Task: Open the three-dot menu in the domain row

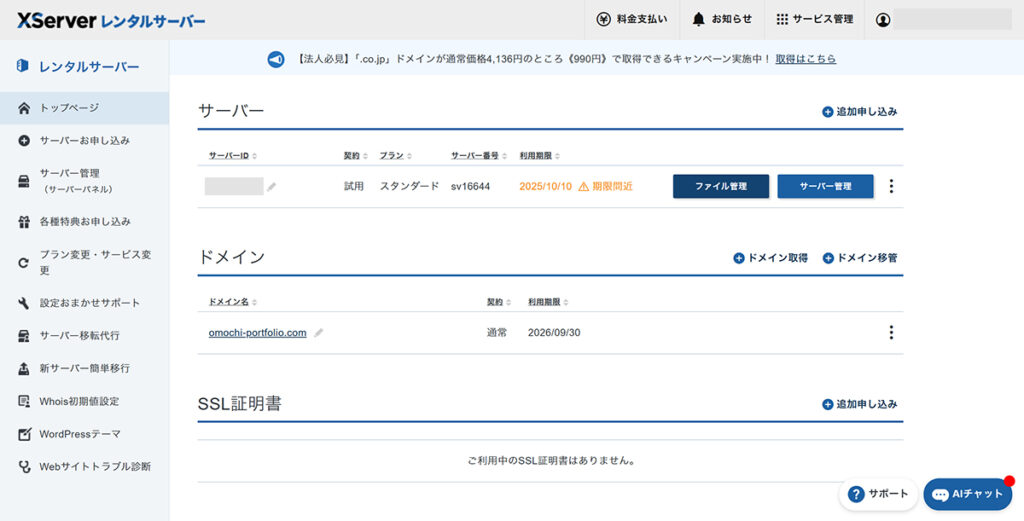Action: [891, 332]
